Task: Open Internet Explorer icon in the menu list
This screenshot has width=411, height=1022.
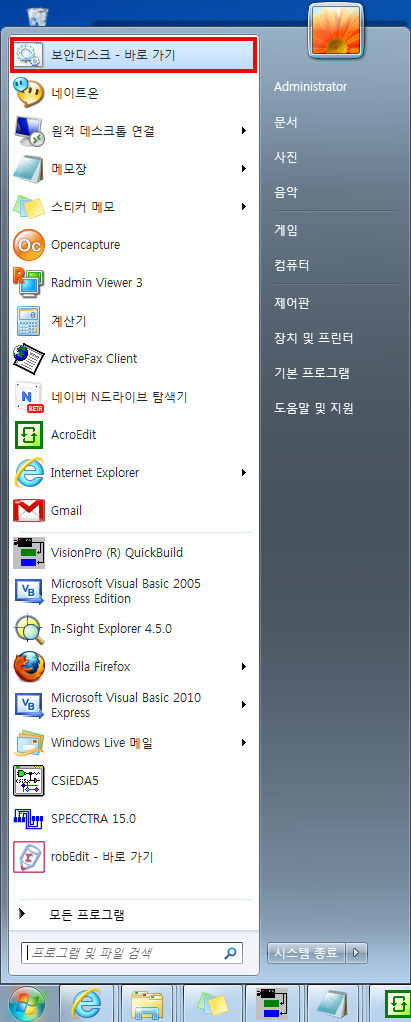Action: click(29, 473)
